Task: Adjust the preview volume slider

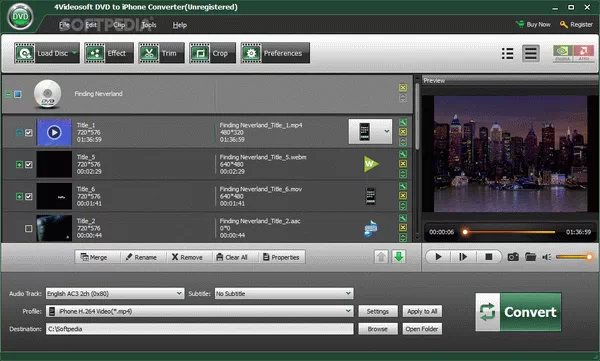Action: coord(573,257)
